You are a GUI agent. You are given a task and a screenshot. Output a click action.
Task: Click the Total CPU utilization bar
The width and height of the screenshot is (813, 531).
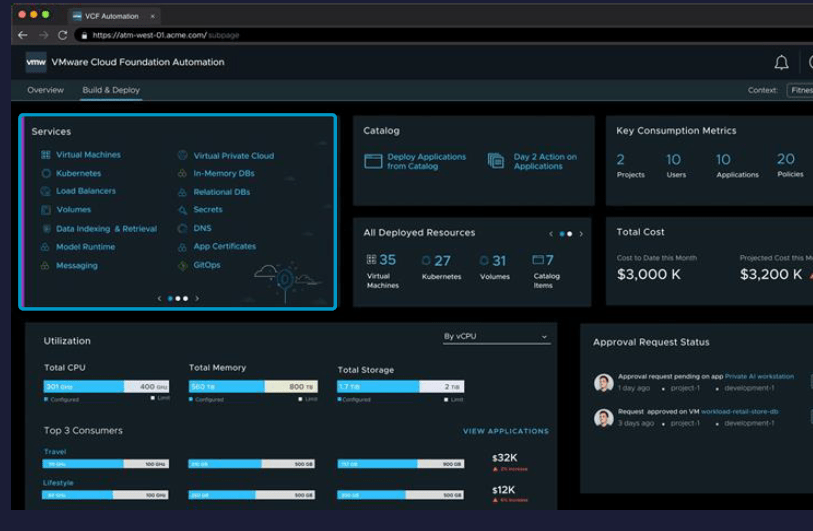click(x=106, y=386)
